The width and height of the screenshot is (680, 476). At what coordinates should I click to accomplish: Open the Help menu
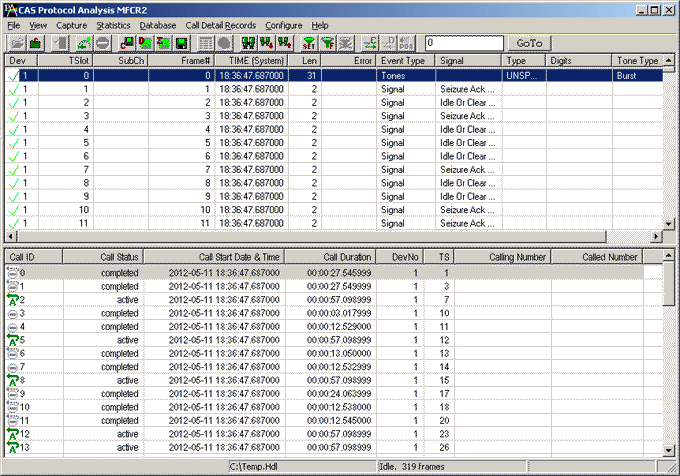point(320,25)
